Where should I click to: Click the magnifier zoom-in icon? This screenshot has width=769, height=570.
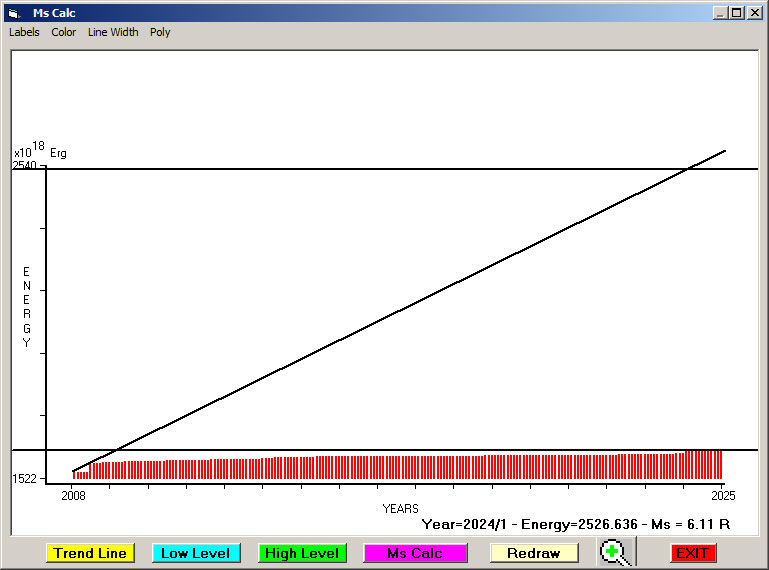pyautogui.click(x=615, y=552)
